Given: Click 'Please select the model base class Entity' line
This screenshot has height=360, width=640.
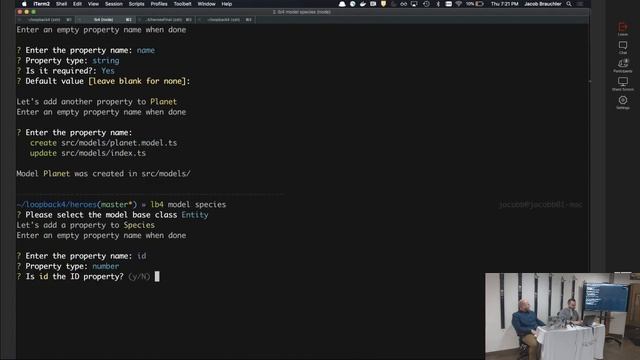Looking at the screenshot, I should click(112, 215).
